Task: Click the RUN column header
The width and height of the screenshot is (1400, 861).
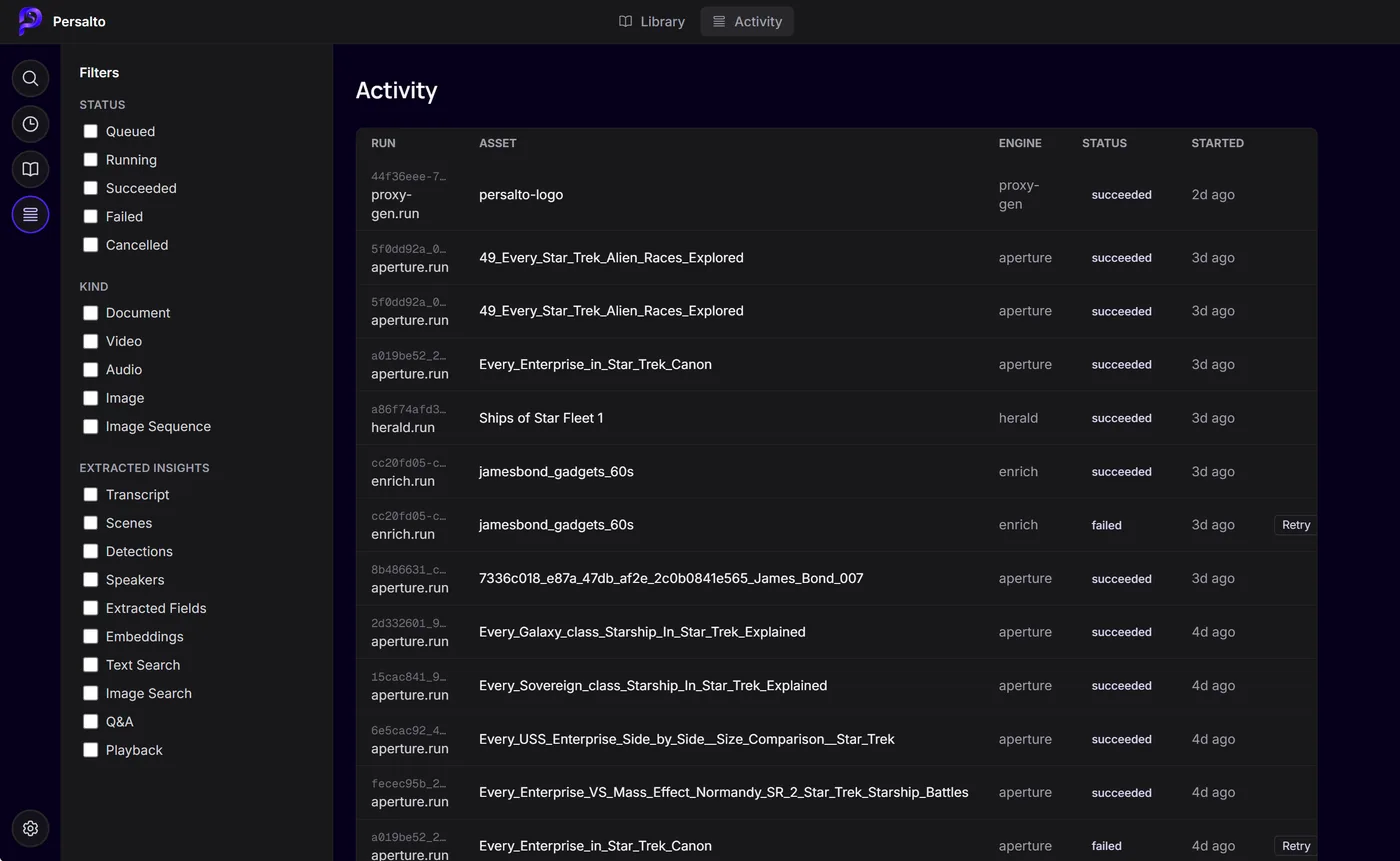Action: click(x=383, y=143)
